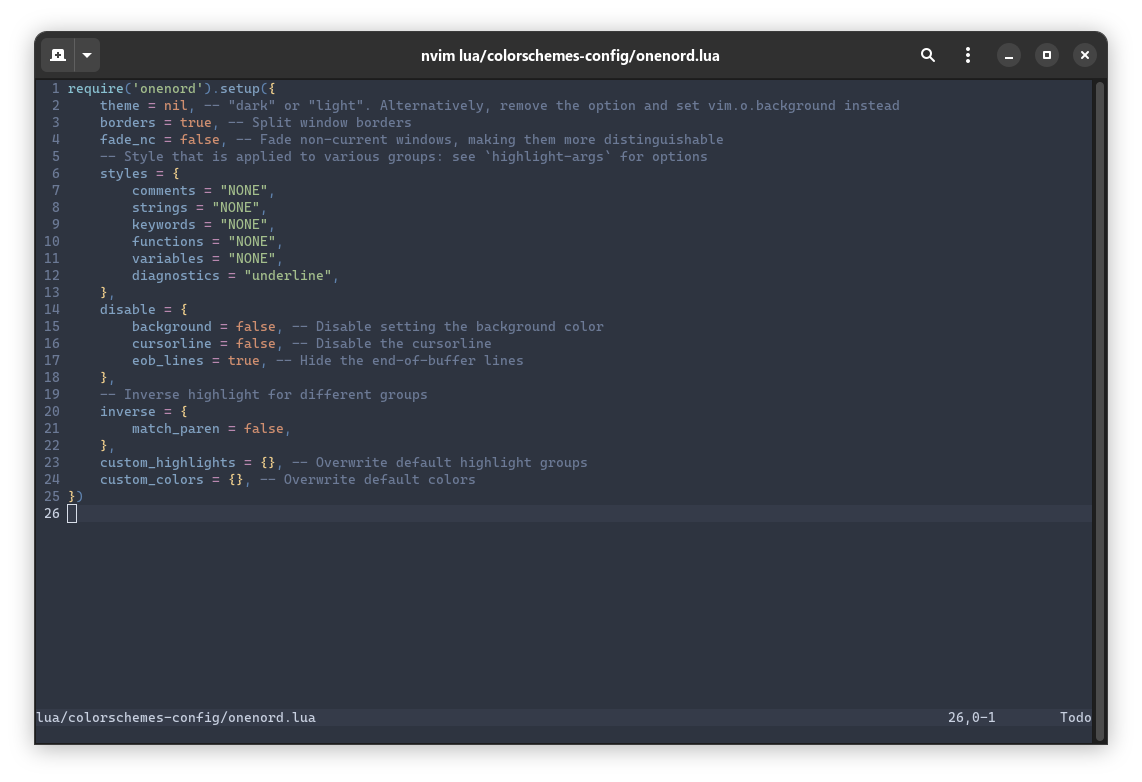Open a new terminal tab
Viewport: 1142px width, 782px height.
tap(58, 55)
